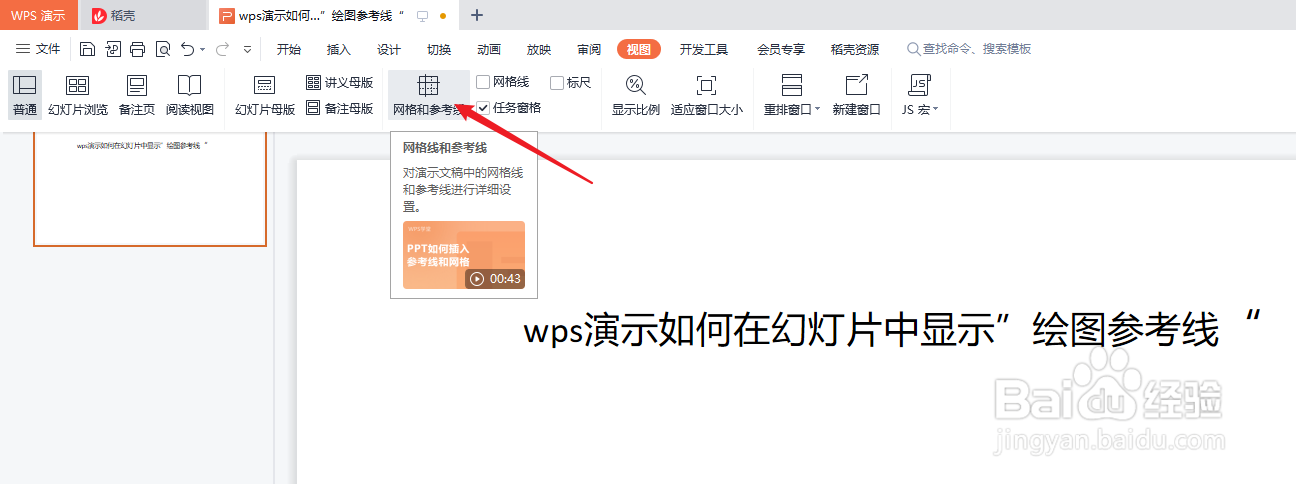Click the JS Macro (JS 宏) icon
Image resolution: width=1296 pixels, height=484 pixels.
[918, 85]
